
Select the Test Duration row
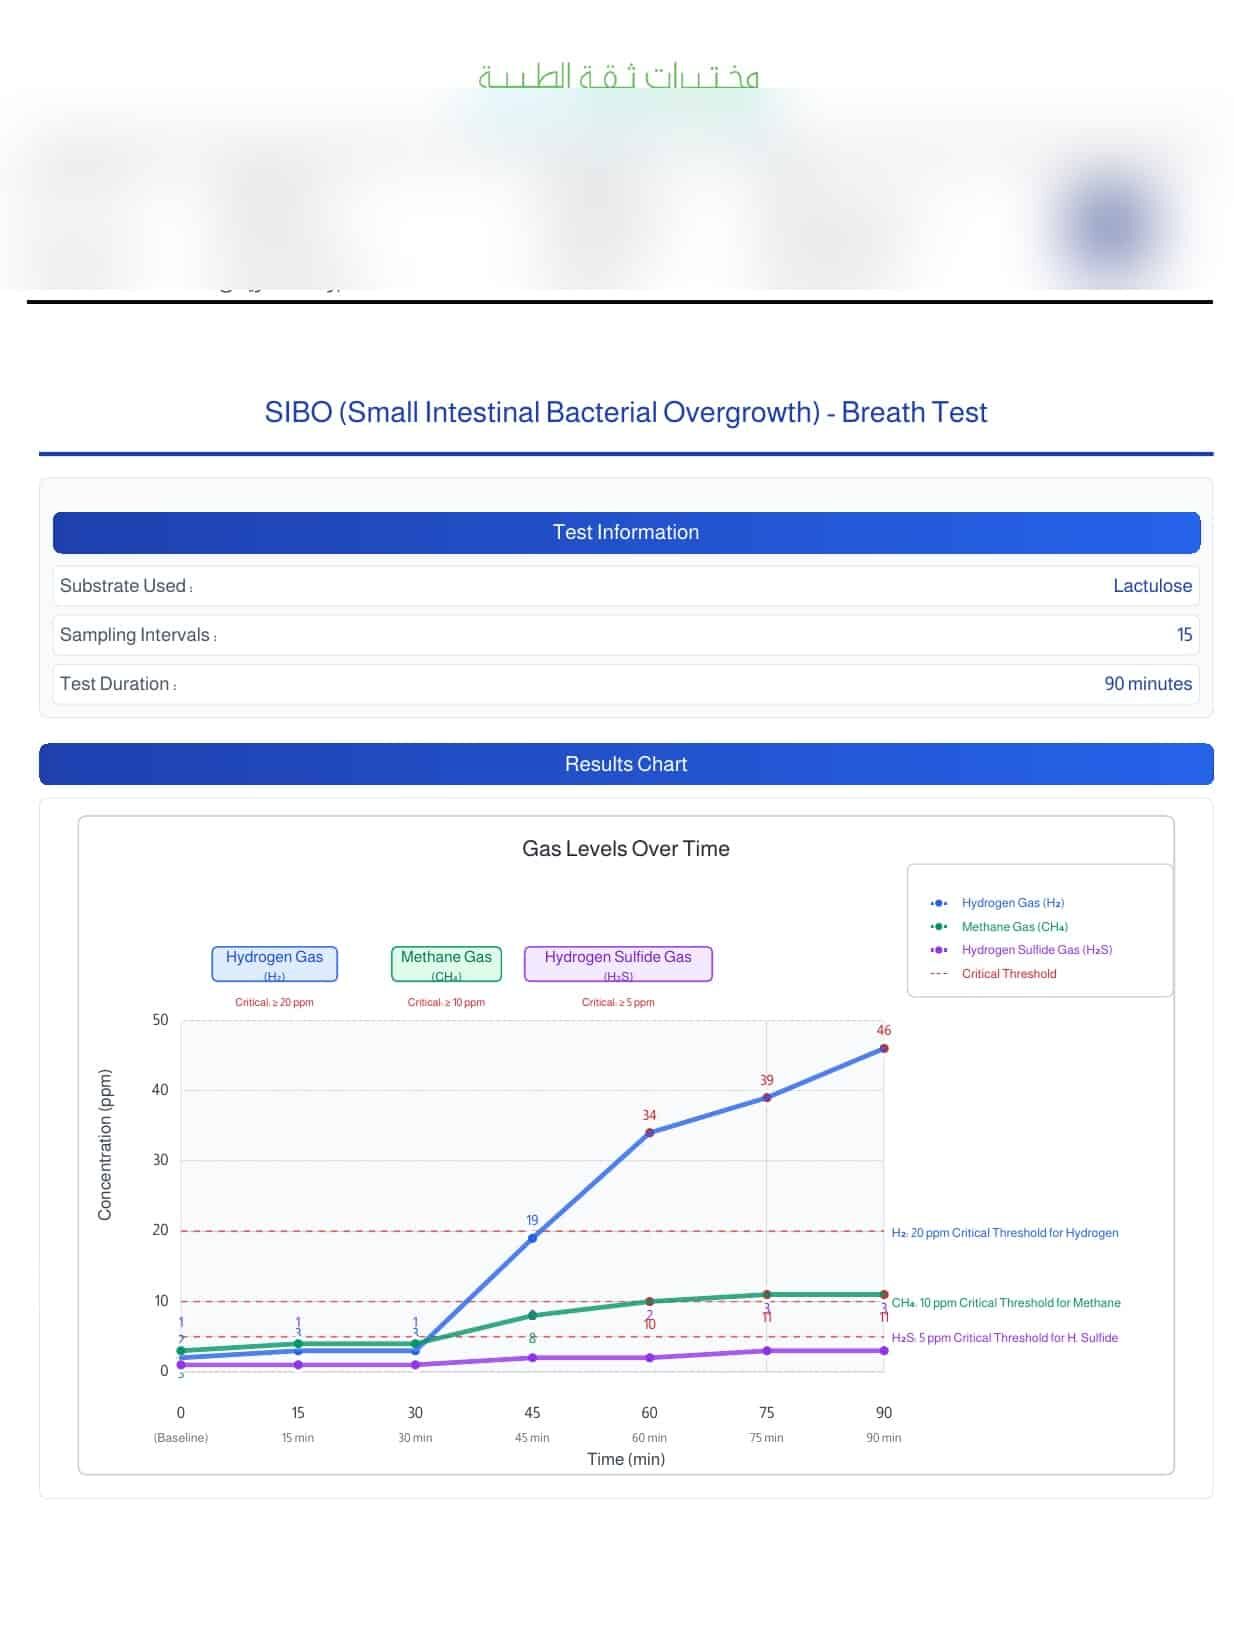pyautogui.click(x=626, y=684)
